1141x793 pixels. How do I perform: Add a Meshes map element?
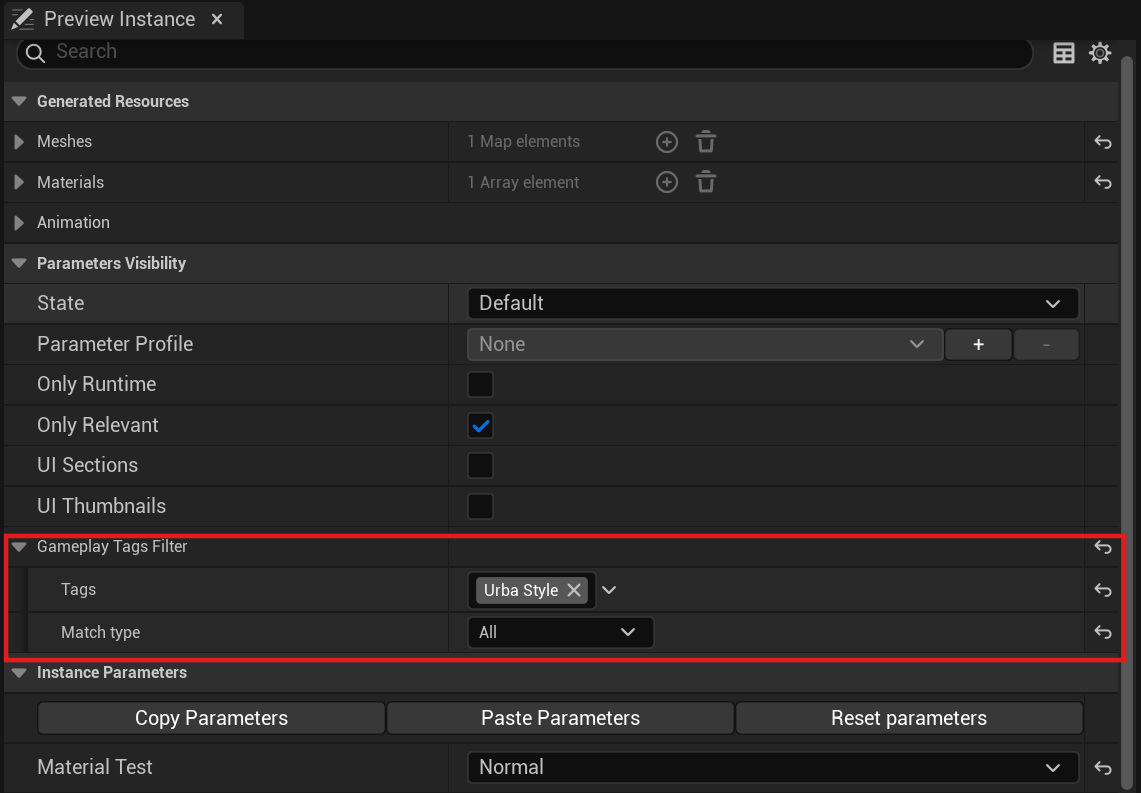point(667,142)
